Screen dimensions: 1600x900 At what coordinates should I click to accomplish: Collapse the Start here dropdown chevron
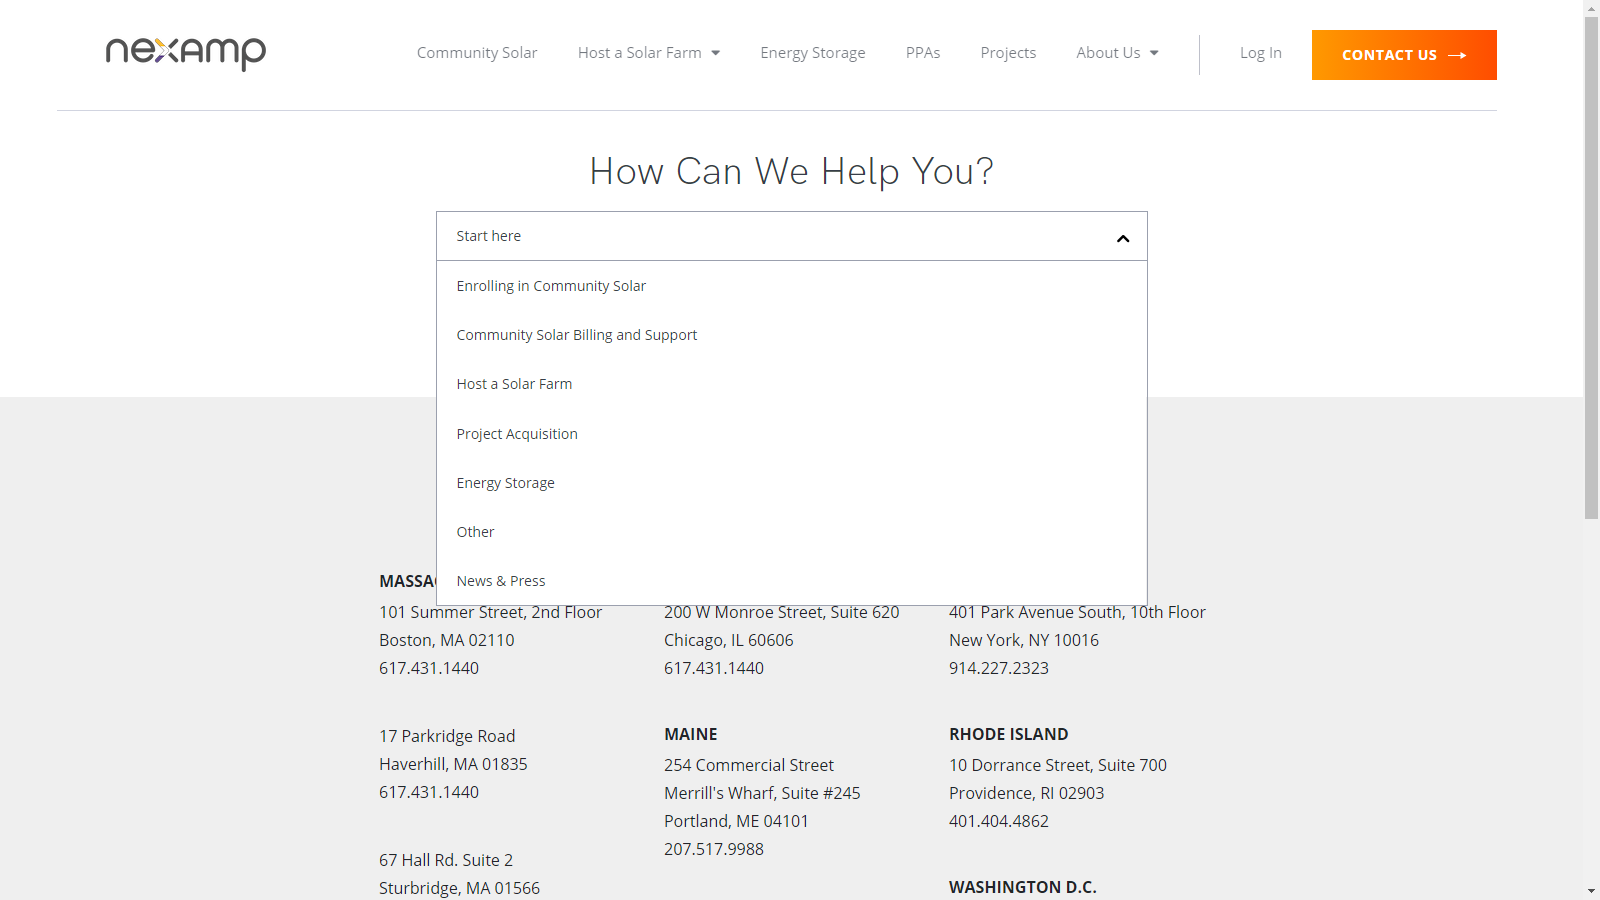[1123, 238]
